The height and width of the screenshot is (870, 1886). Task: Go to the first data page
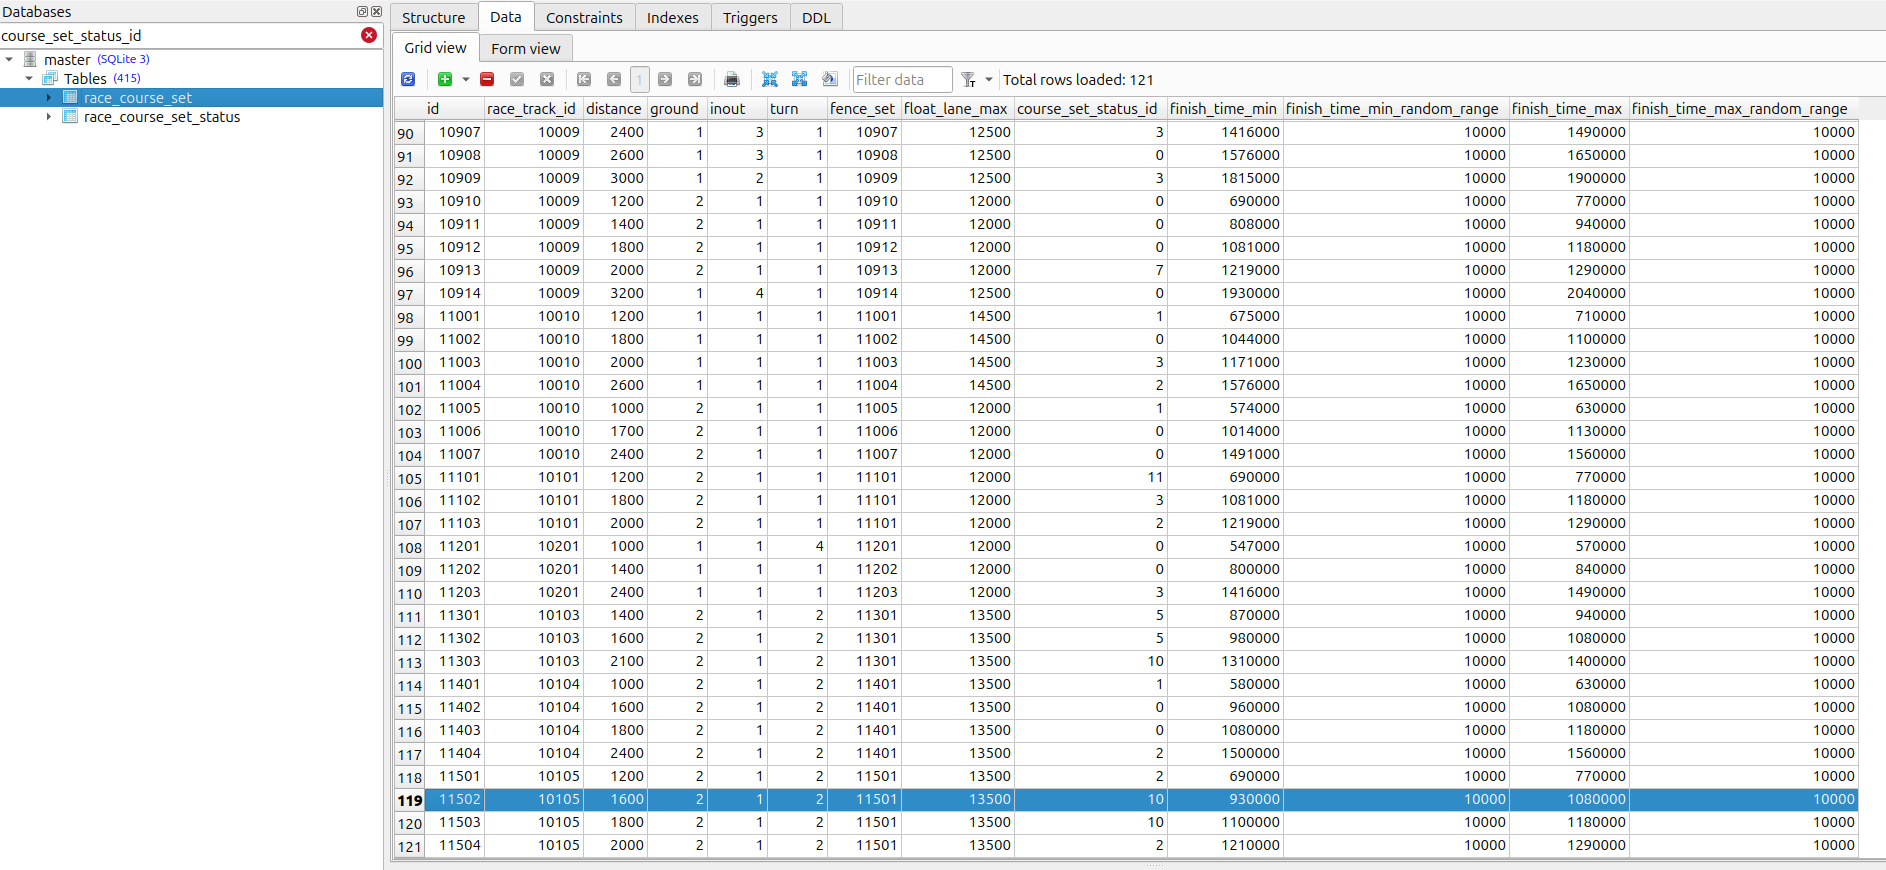584,79
